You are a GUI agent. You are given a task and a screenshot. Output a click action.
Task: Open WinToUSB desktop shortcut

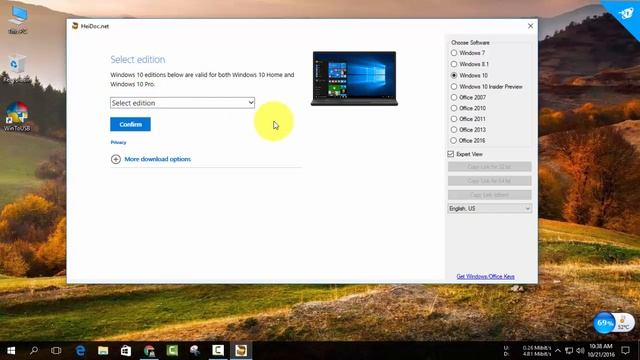tap(17, 116)
